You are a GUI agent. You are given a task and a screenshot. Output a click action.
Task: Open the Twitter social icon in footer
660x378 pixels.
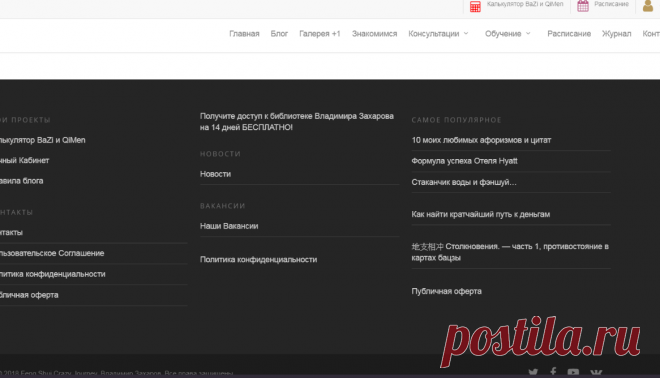point(533,373)
